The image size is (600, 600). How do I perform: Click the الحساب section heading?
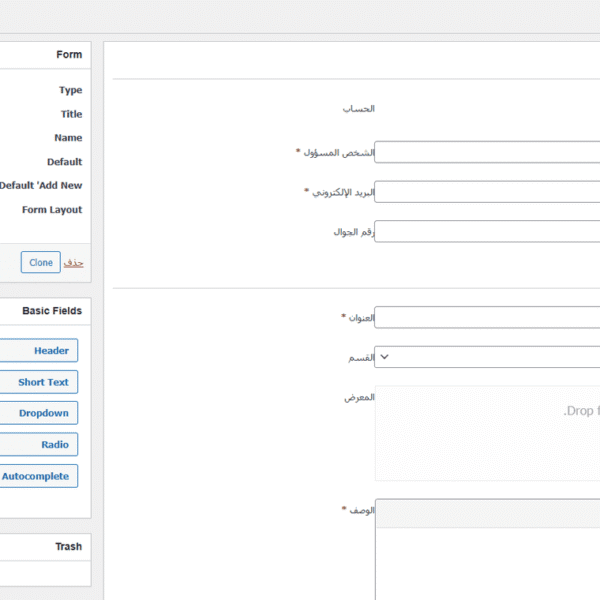coord(358,108)
